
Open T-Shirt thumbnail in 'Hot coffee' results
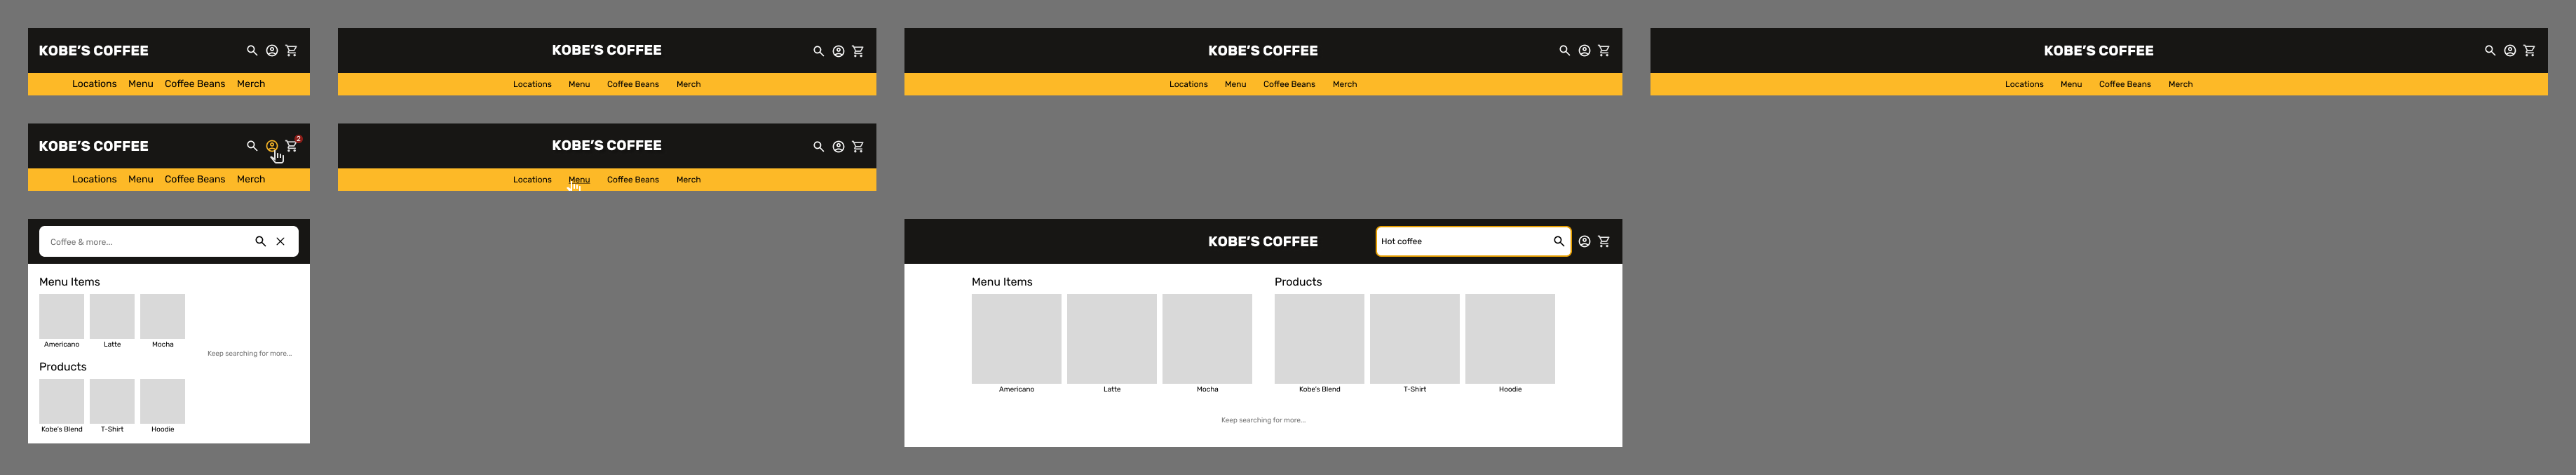[x=1415, y=339]
